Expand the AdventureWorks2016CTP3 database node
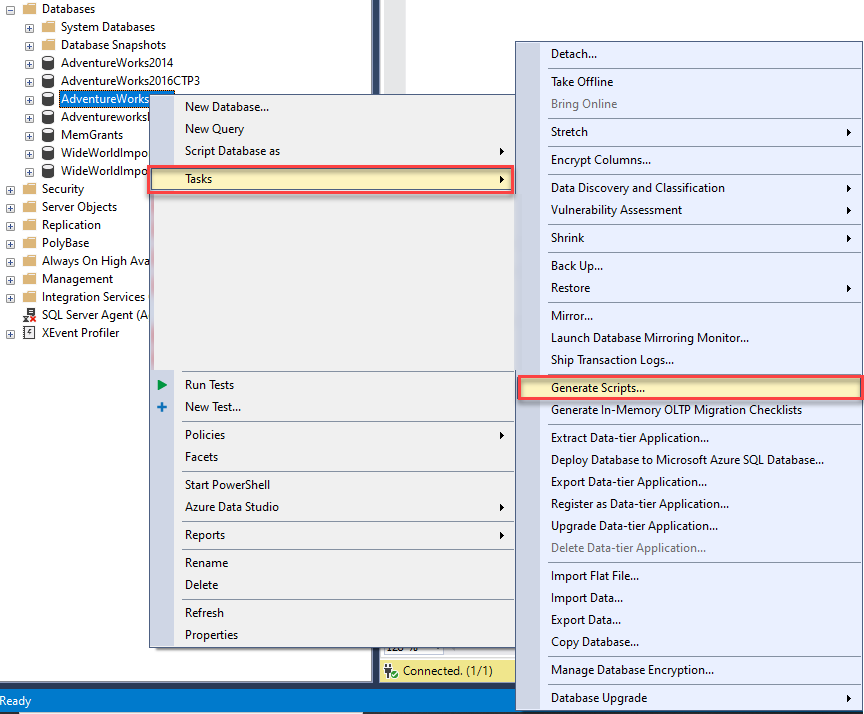The height and width of the screenshot is (714, 864). [x=30, y=82]
